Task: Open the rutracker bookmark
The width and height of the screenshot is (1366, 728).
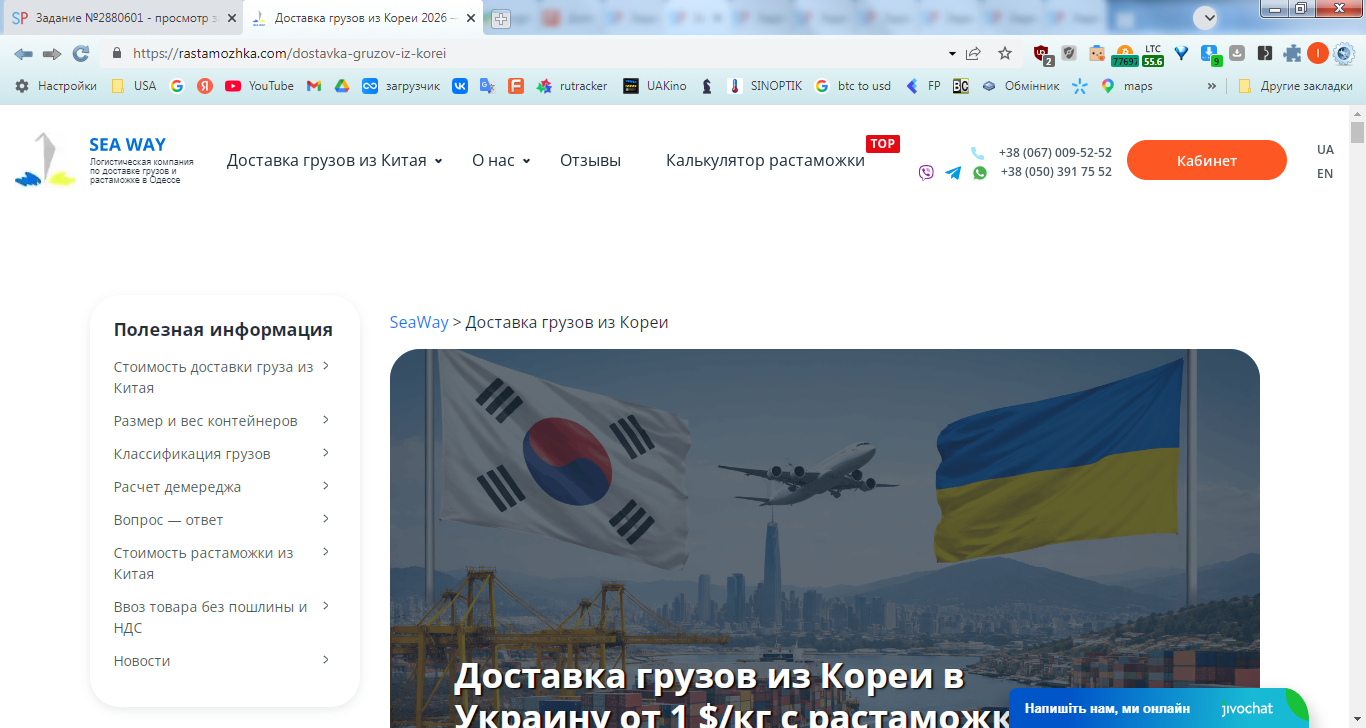Action: point(572,86)
